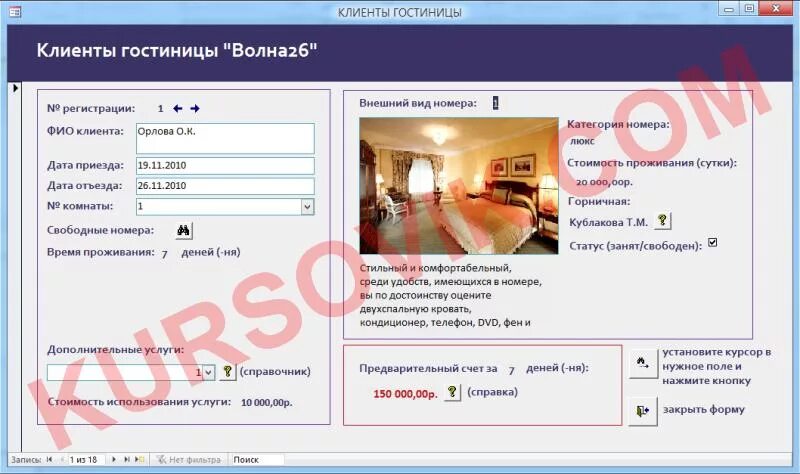
Task: Click the ФИО клиента field with Орлова О.К.
Action: pos(225,138)
